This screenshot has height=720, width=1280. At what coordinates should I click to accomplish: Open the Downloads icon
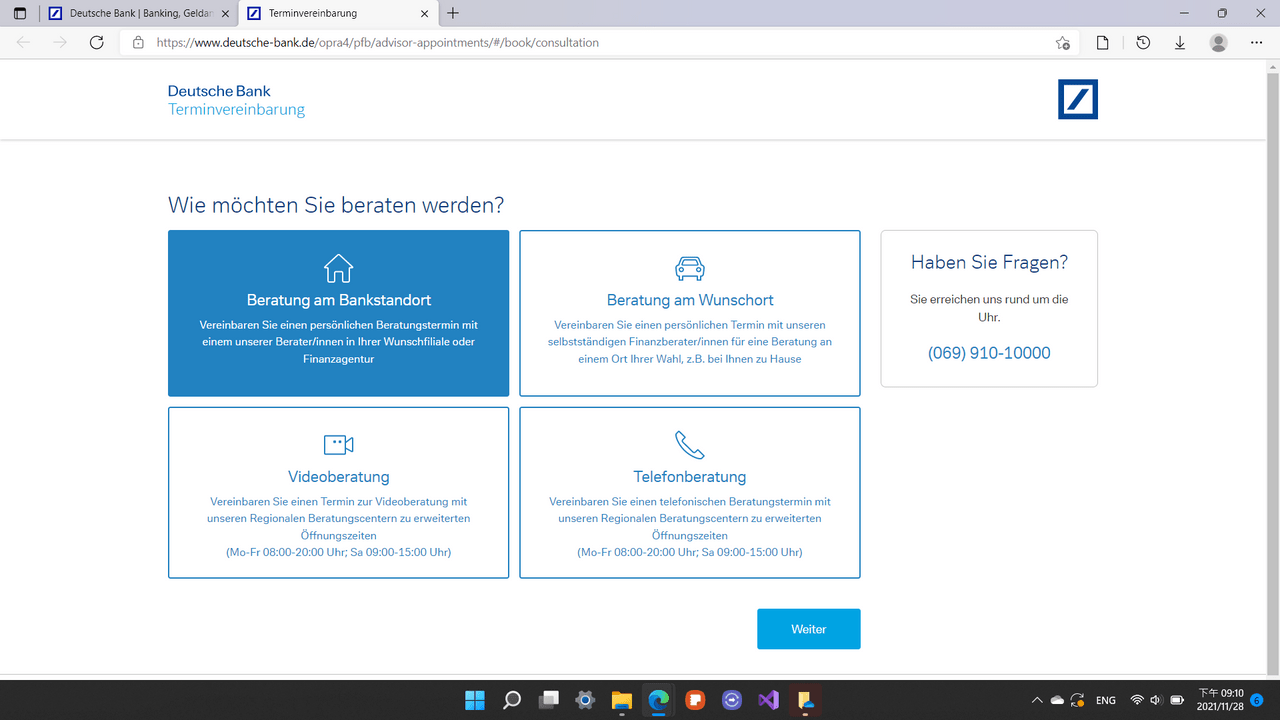(x=1180, y=43)
